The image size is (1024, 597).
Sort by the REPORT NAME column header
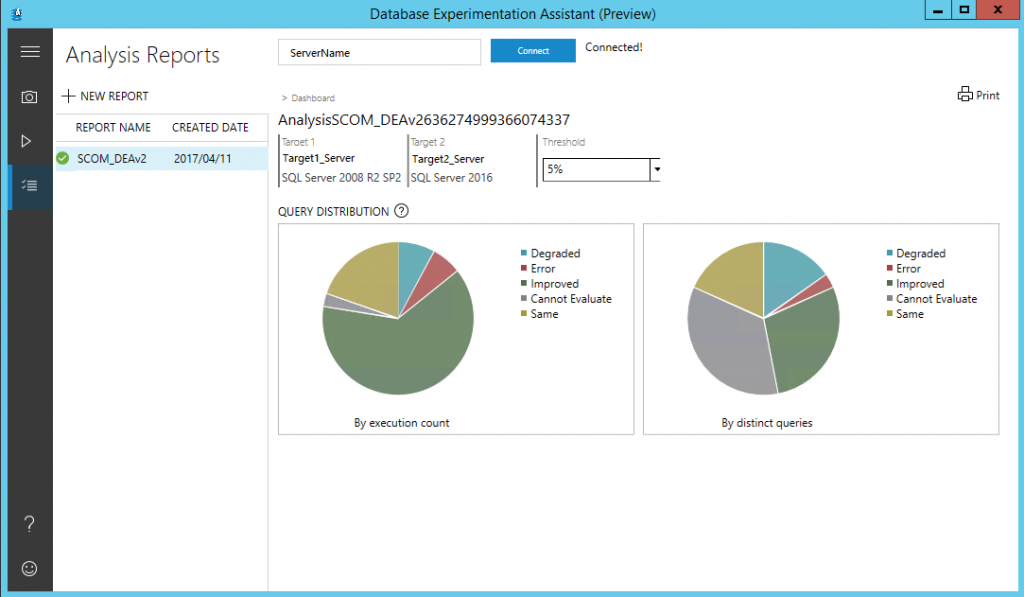point(110,127)
